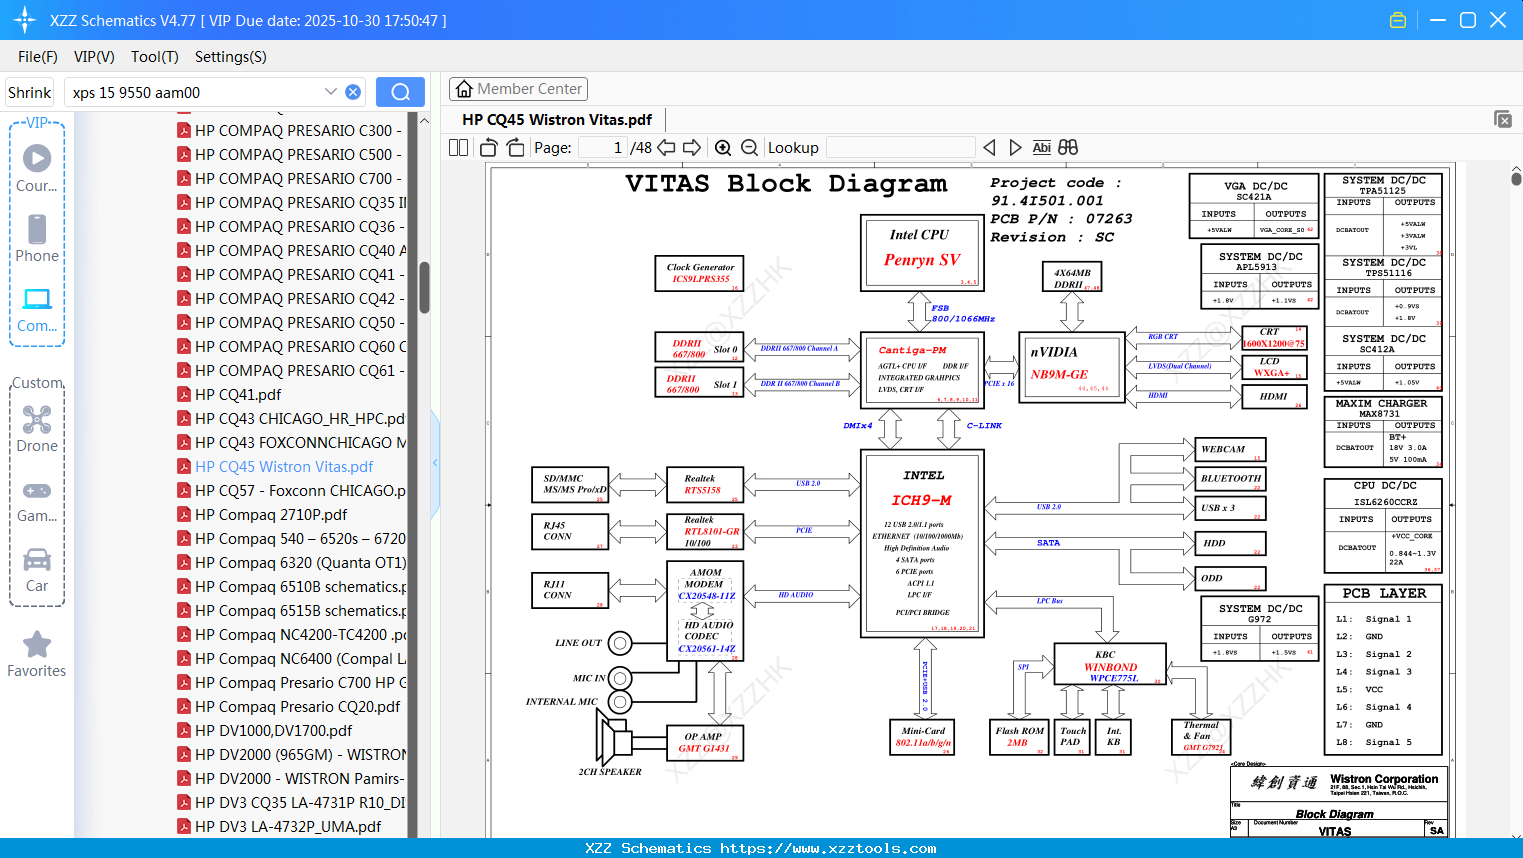This screenshot has height=858, width=1523.
Task: Click the page number input box
Action: (x=602, y=148)
